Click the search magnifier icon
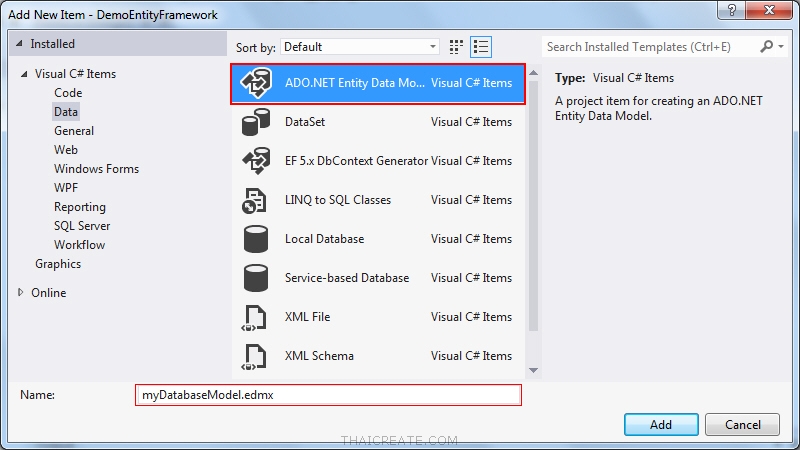This screenshot has height=450, width=800. (766, 46)
